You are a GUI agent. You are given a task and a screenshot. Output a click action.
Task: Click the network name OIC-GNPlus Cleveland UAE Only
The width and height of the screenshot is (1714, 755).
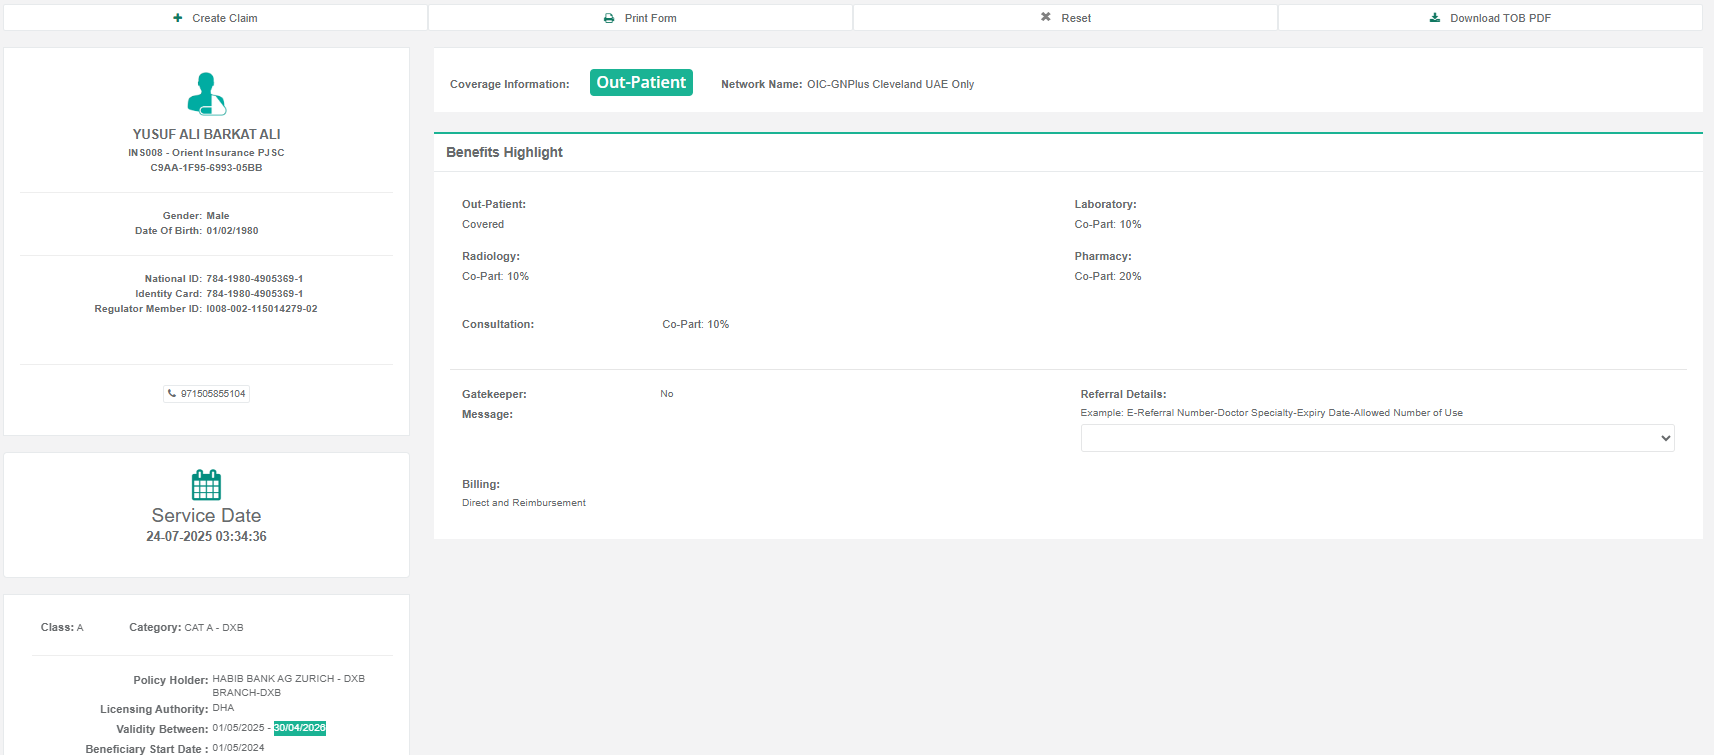coord(890,84)
